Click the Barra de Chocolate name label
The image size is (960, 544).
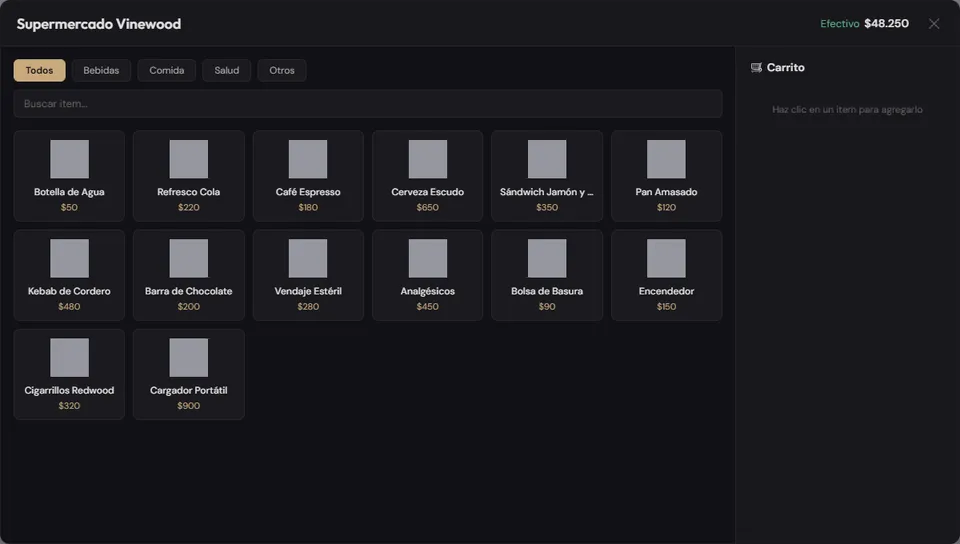(189, 291)
